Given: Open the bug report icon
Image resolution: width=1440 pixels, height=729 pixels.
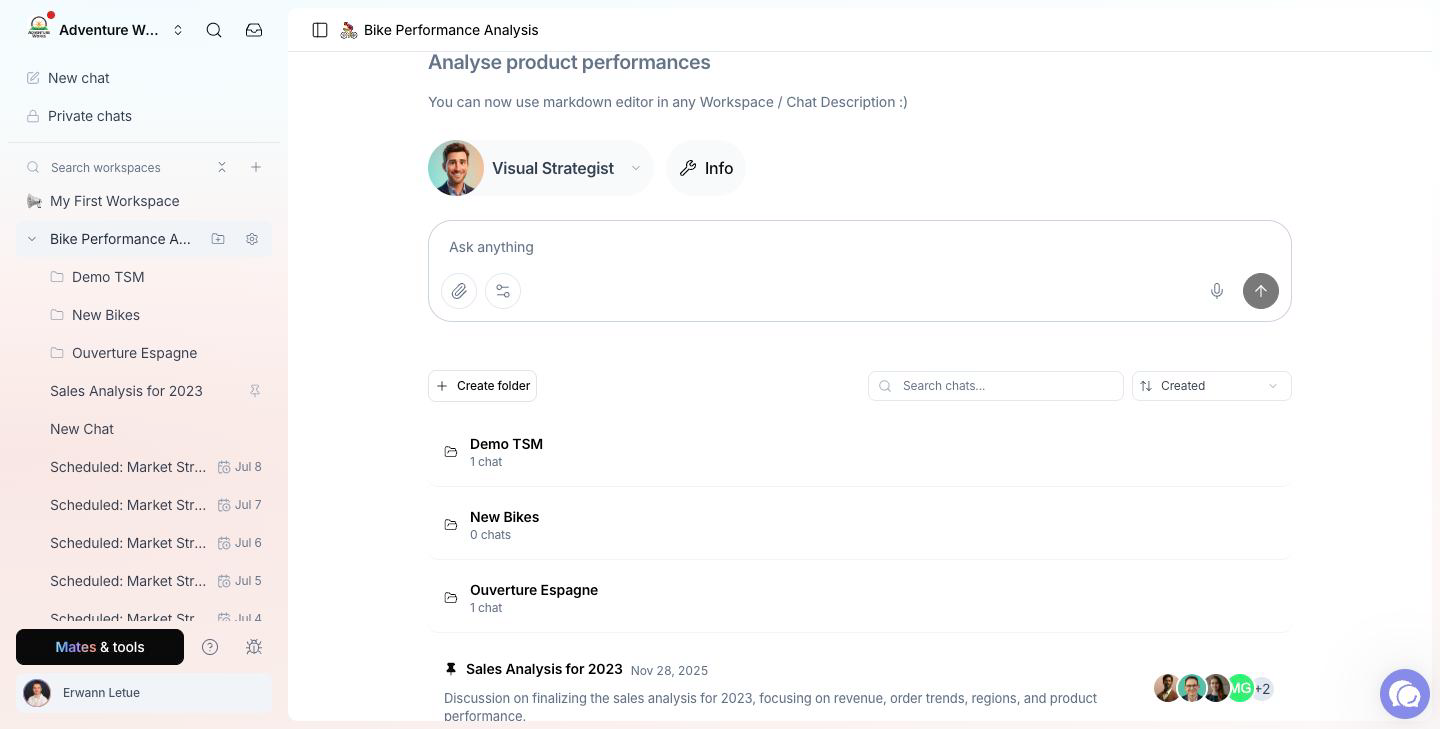Looking at the screenshot, I should (254, 647).
